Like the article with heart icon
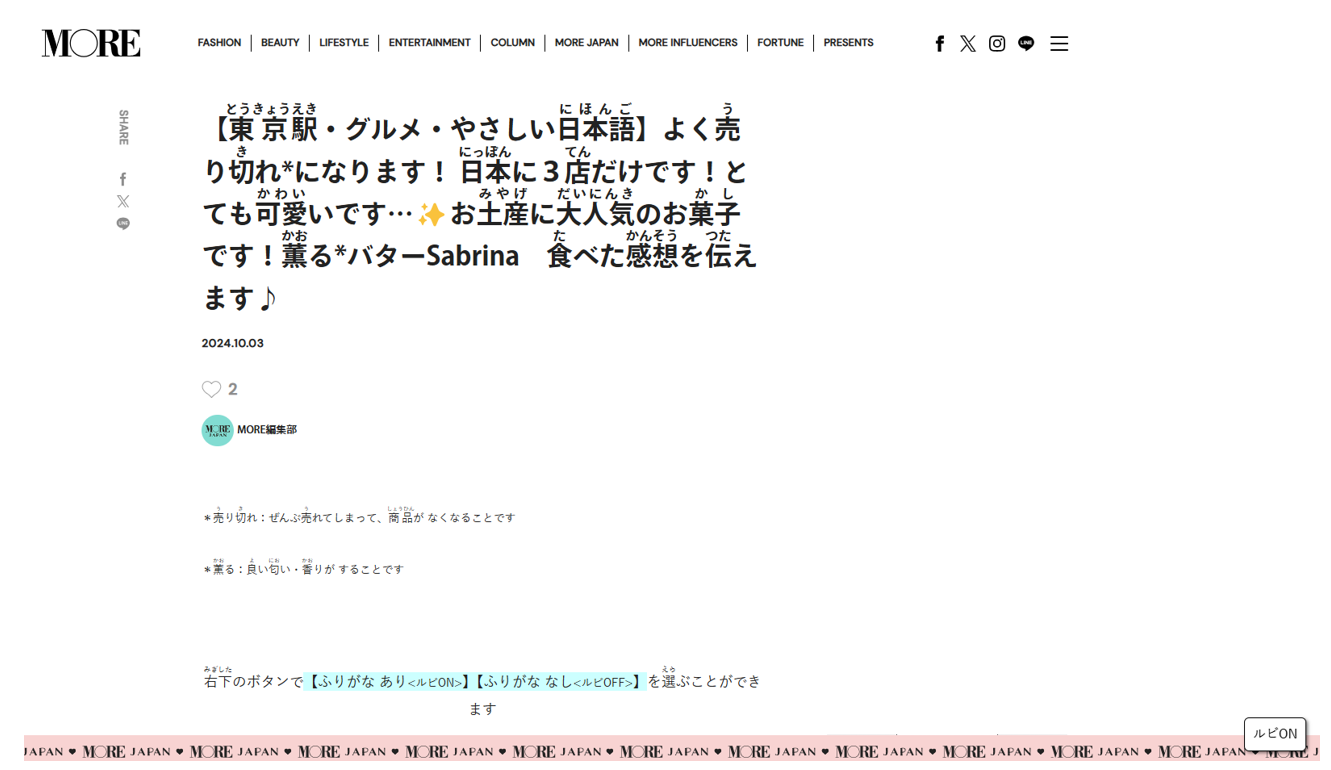 [x=211, y=389]
